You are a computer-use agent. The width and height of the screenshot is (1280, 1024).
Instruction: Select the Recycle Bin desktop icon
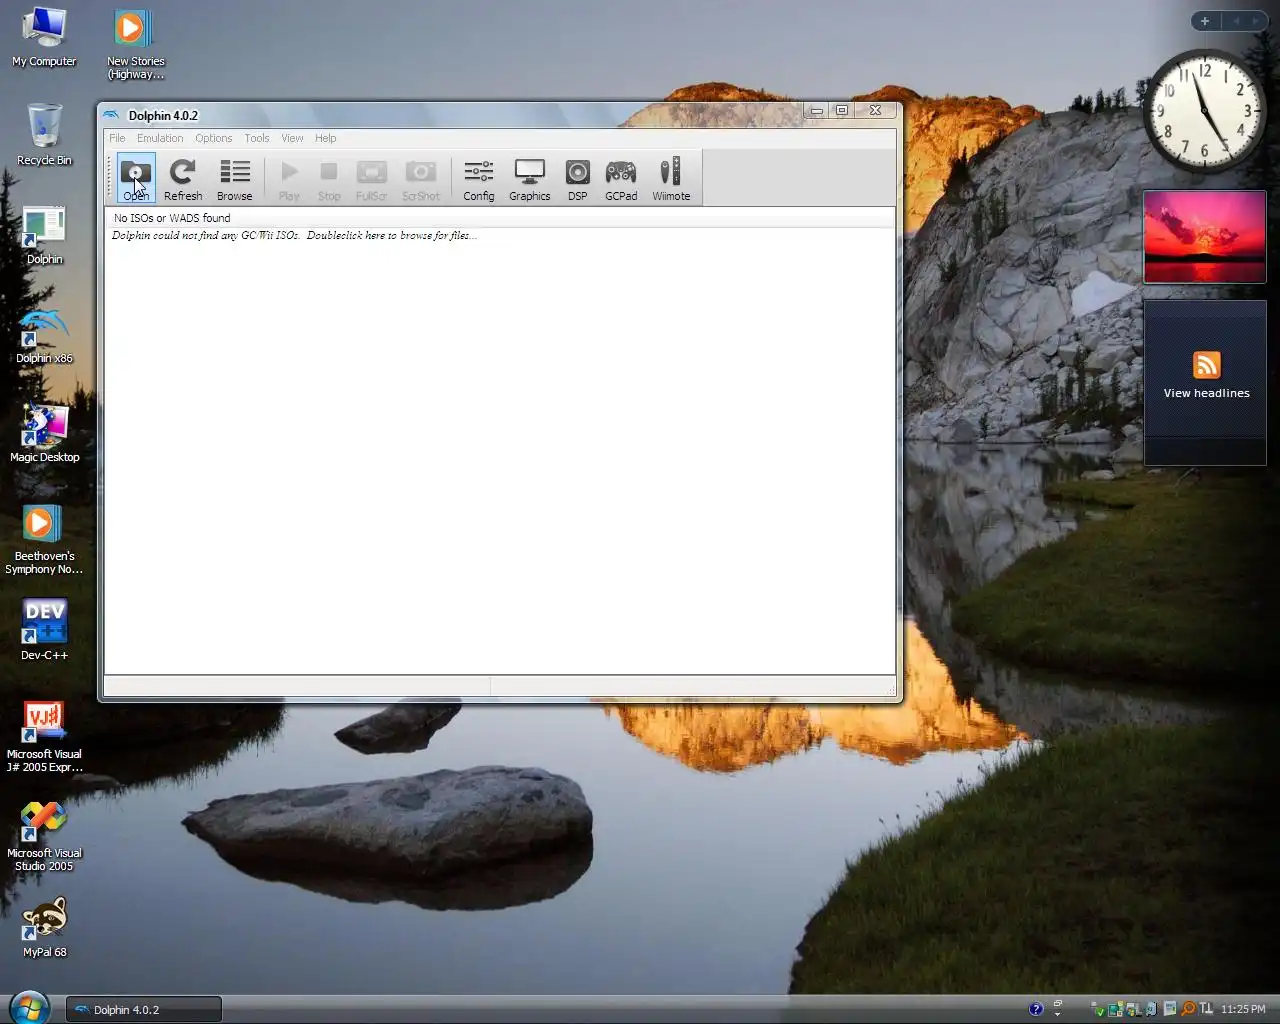click(44, 134)
